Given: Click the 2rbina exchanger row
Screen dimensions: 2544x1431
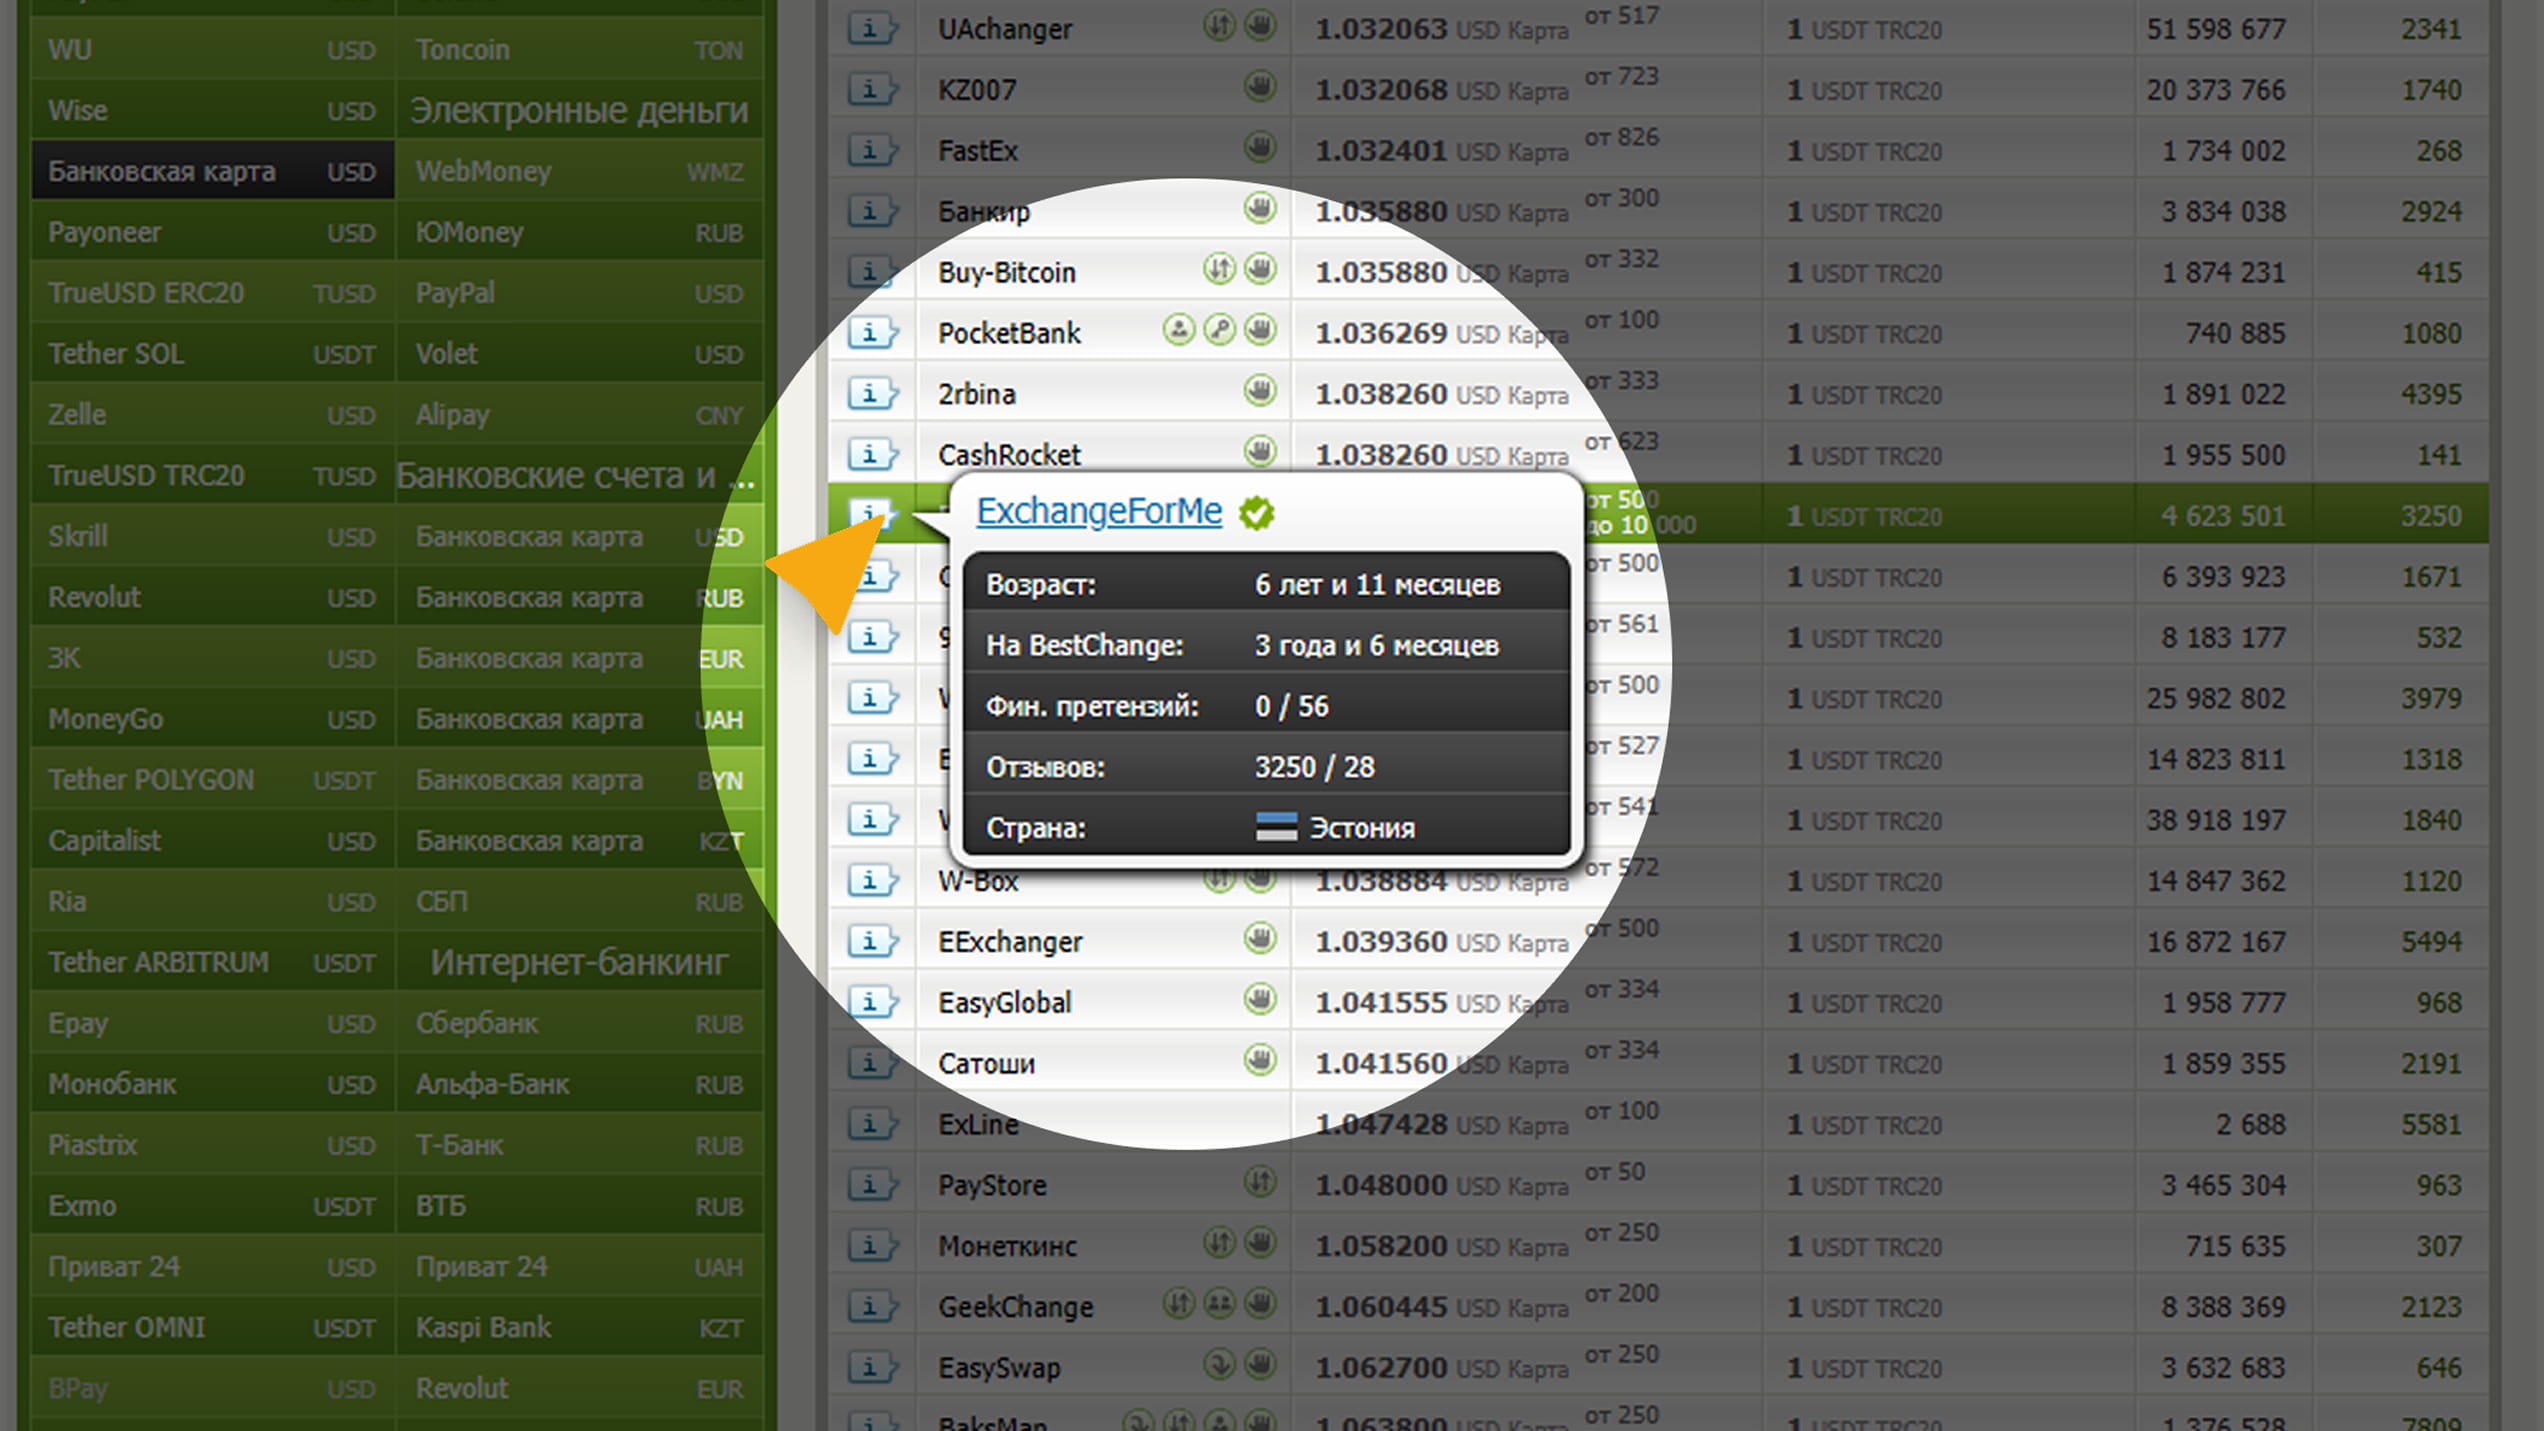Looking at the screenshot, I should point(976,394).
